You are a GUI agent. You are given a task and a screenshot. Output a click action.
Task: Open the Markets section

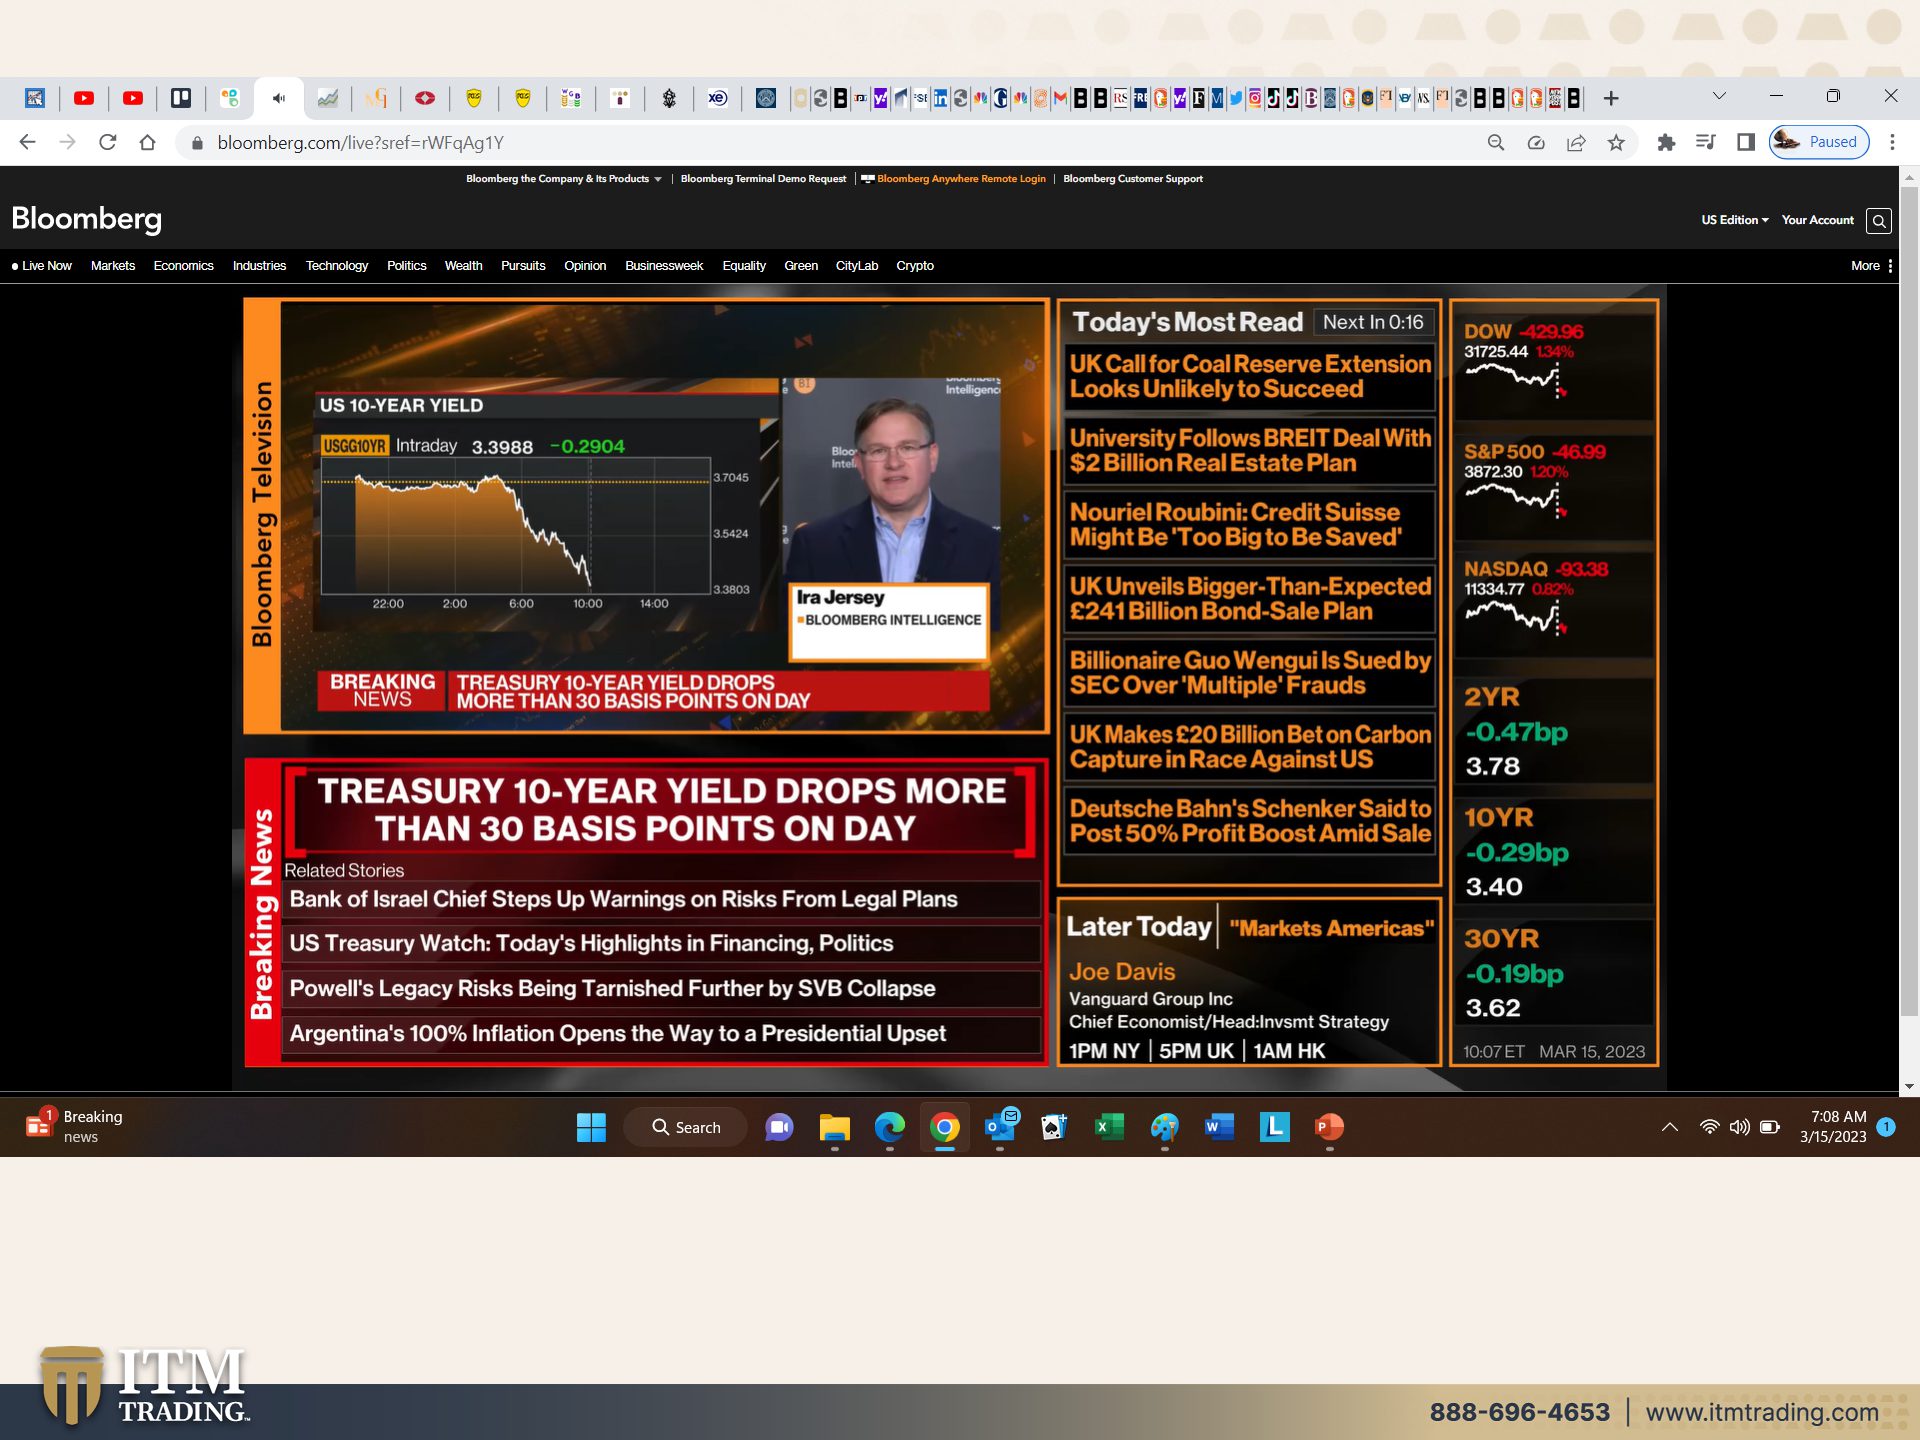point(112,266)
